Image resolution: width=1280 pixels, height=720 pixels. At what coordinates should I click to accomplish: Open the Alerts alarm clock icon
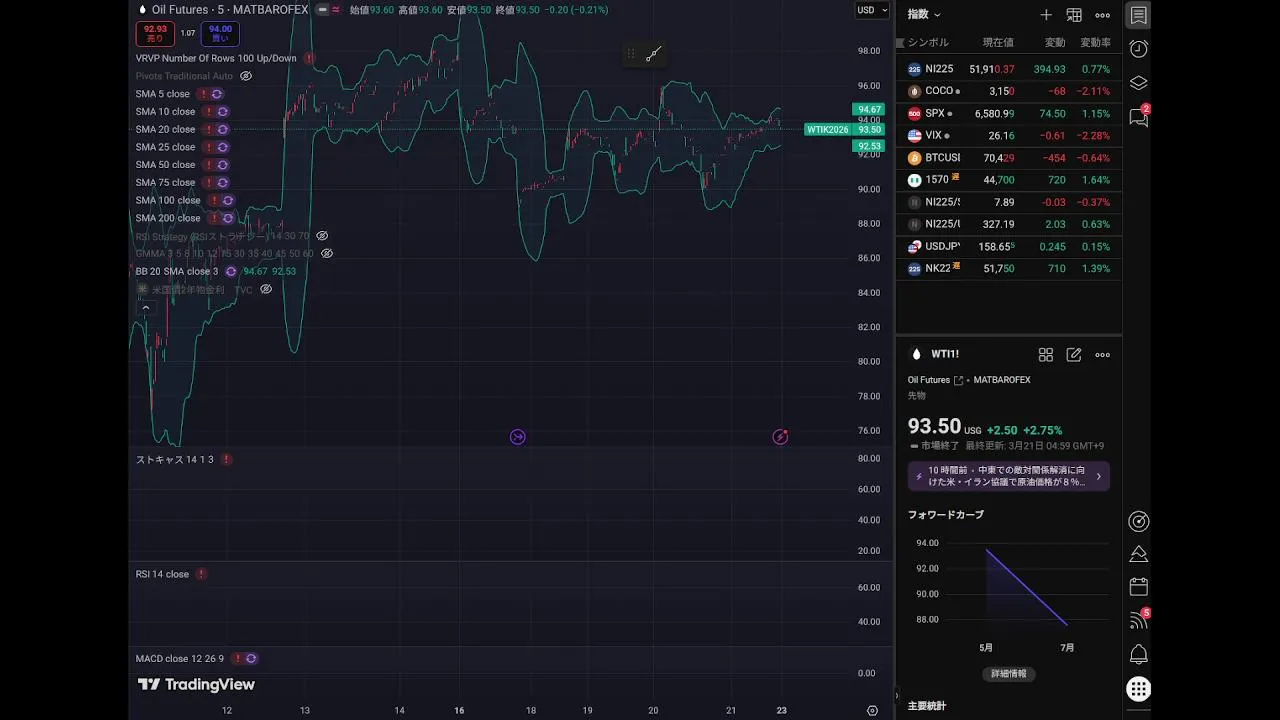(1138, 49)
